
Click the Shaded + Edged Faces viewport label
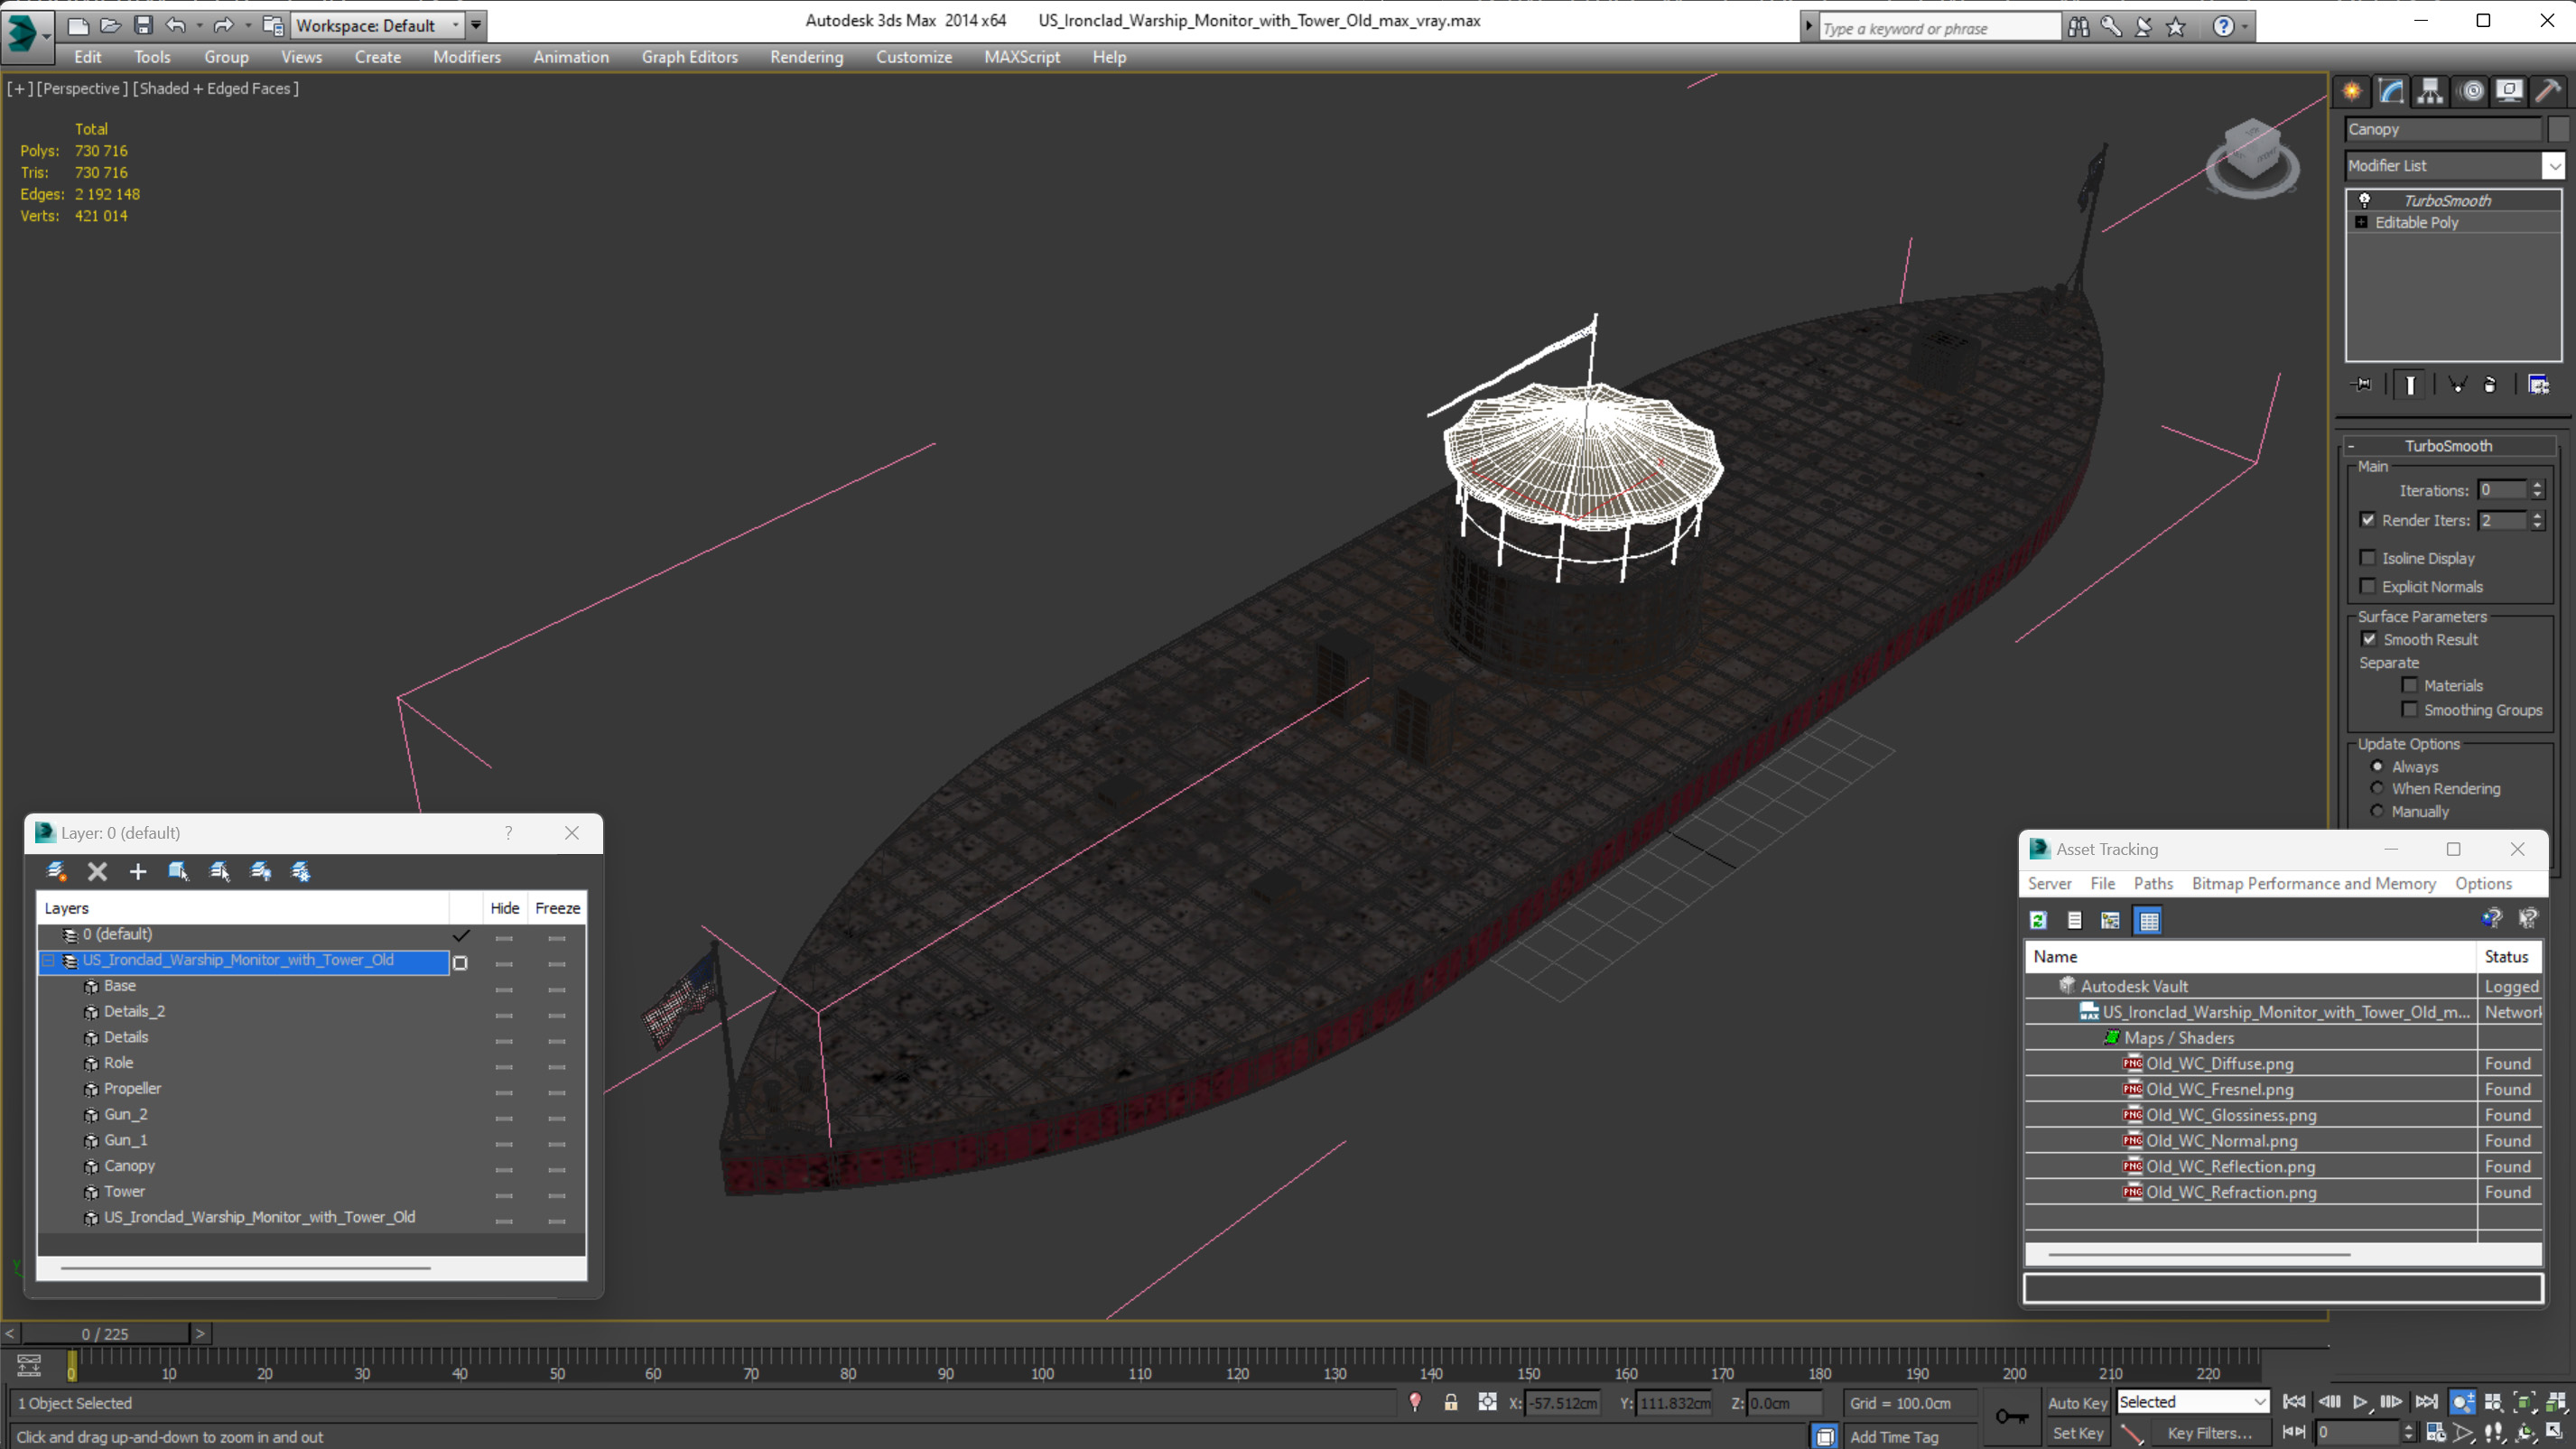(x=215, y=88)
